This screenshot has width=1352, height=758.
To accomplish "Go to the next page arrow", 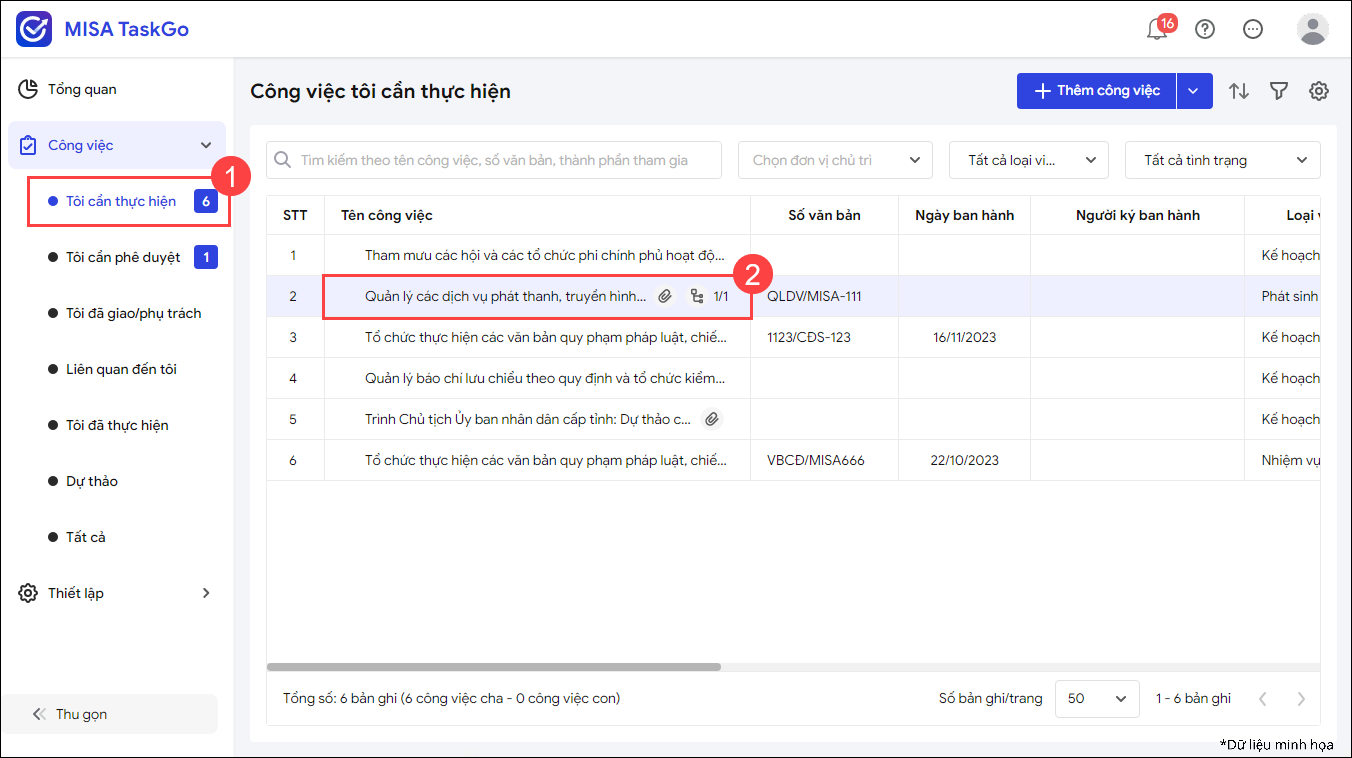I will click(x=1301, y=699).
